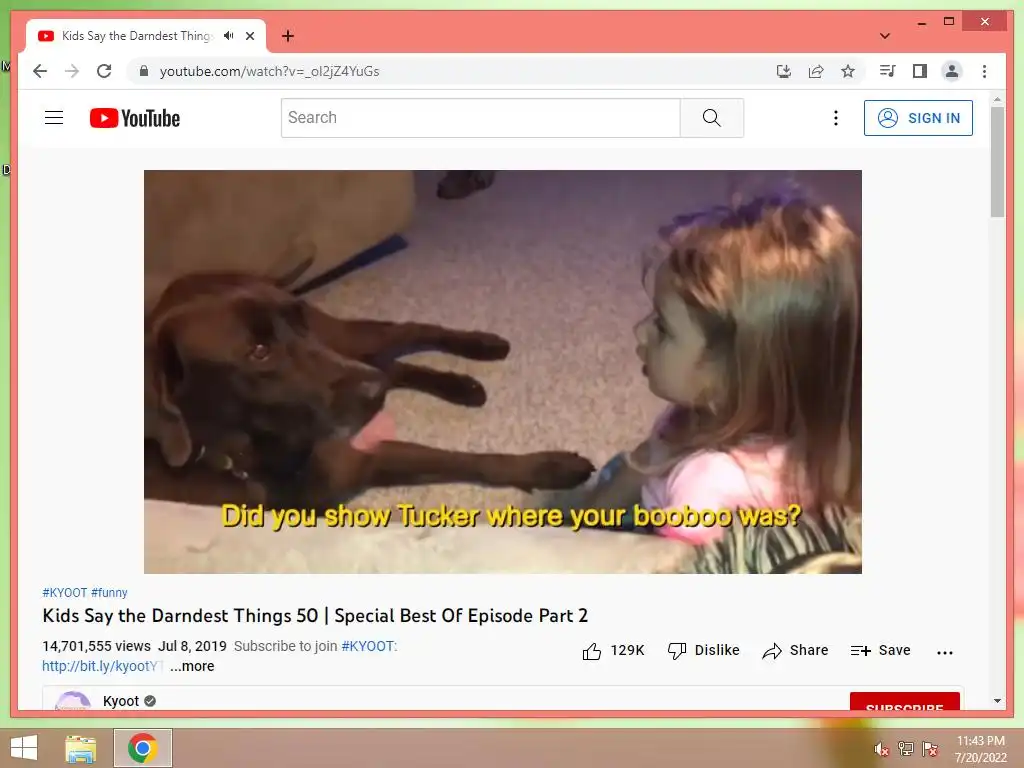Click the #KYOOT link in the description
Viewport: 1024px width, 768px height.
(368, 647)
